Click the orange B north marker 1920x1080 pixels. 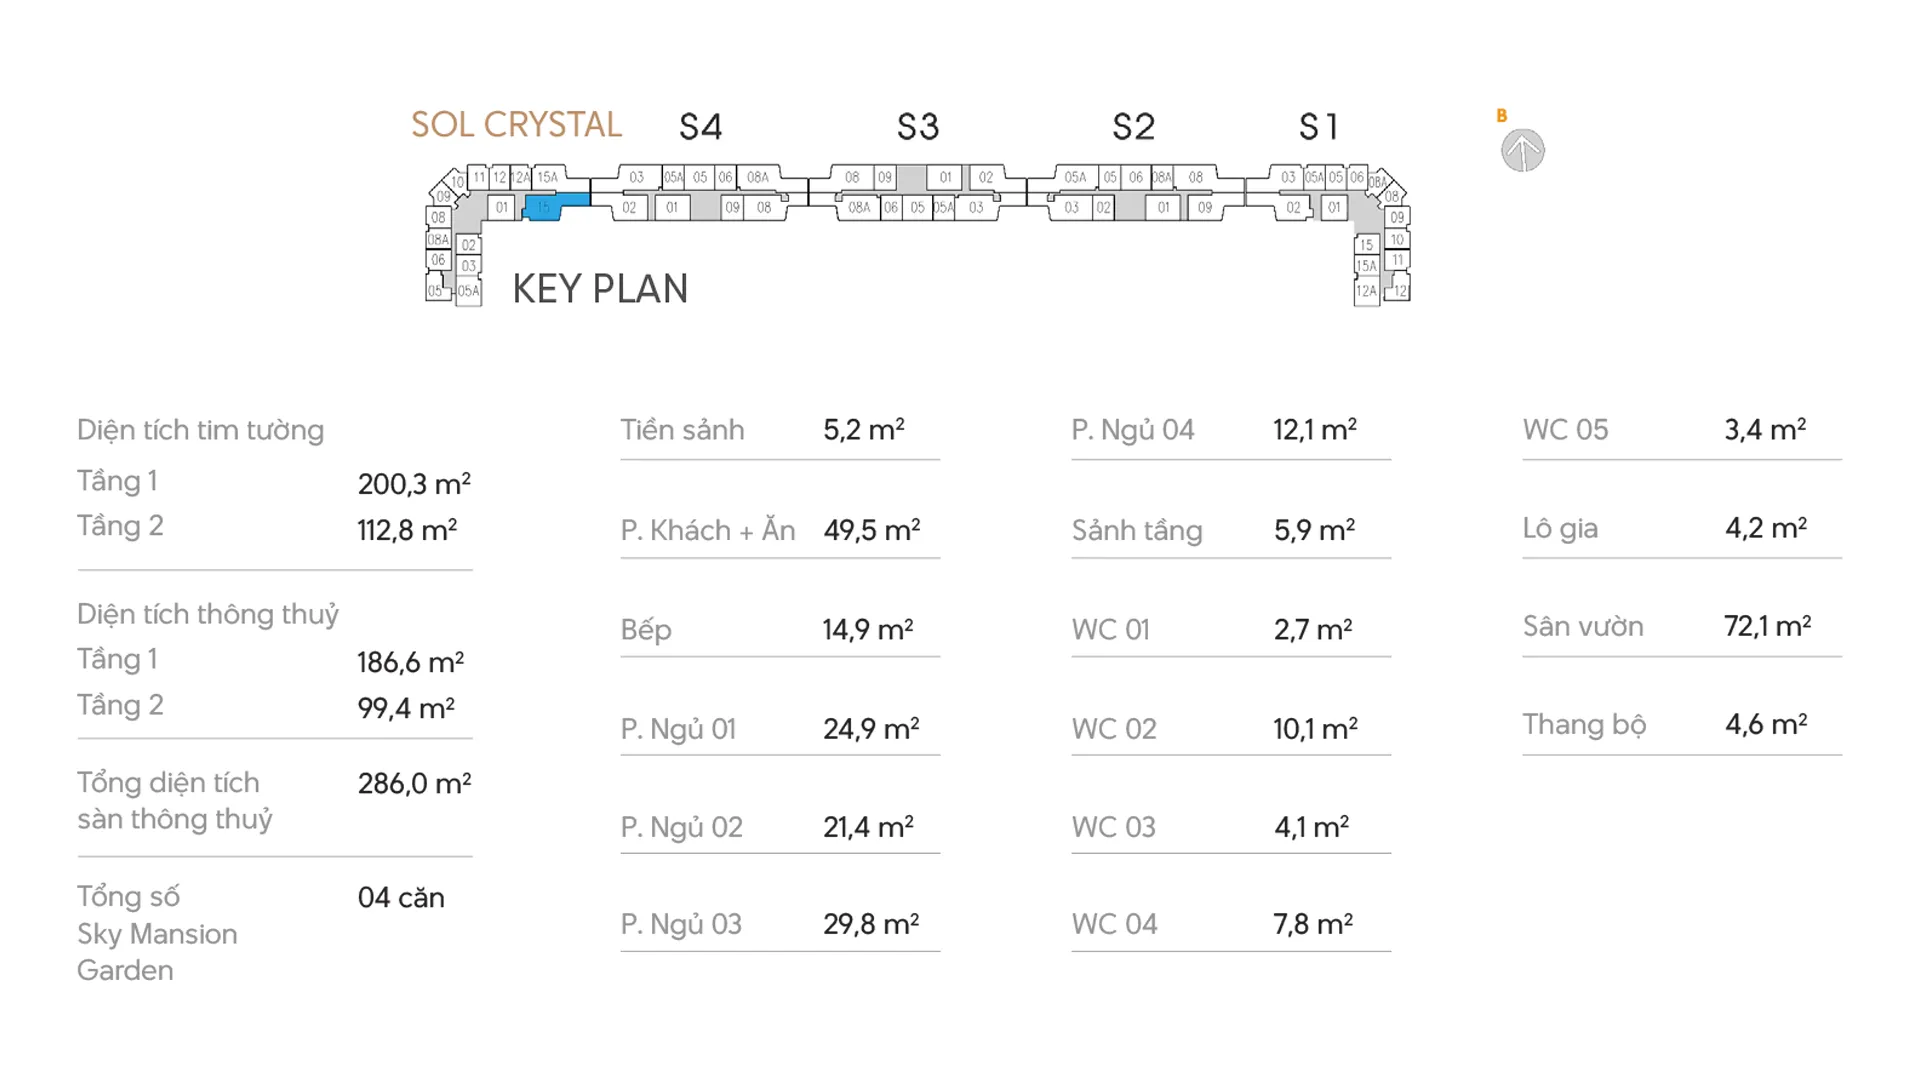[x=1501, y=116]
